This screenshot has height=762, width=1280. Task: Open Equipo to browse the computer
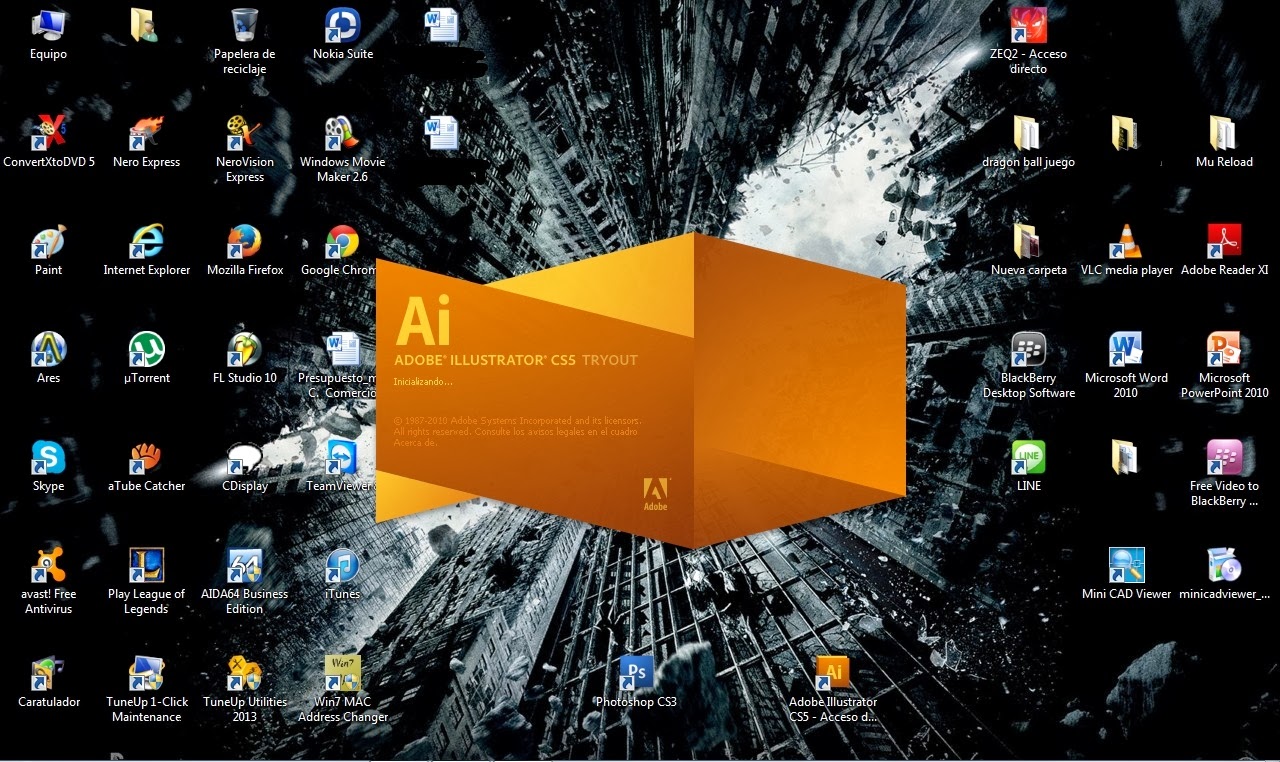click(x=48, y=23)
